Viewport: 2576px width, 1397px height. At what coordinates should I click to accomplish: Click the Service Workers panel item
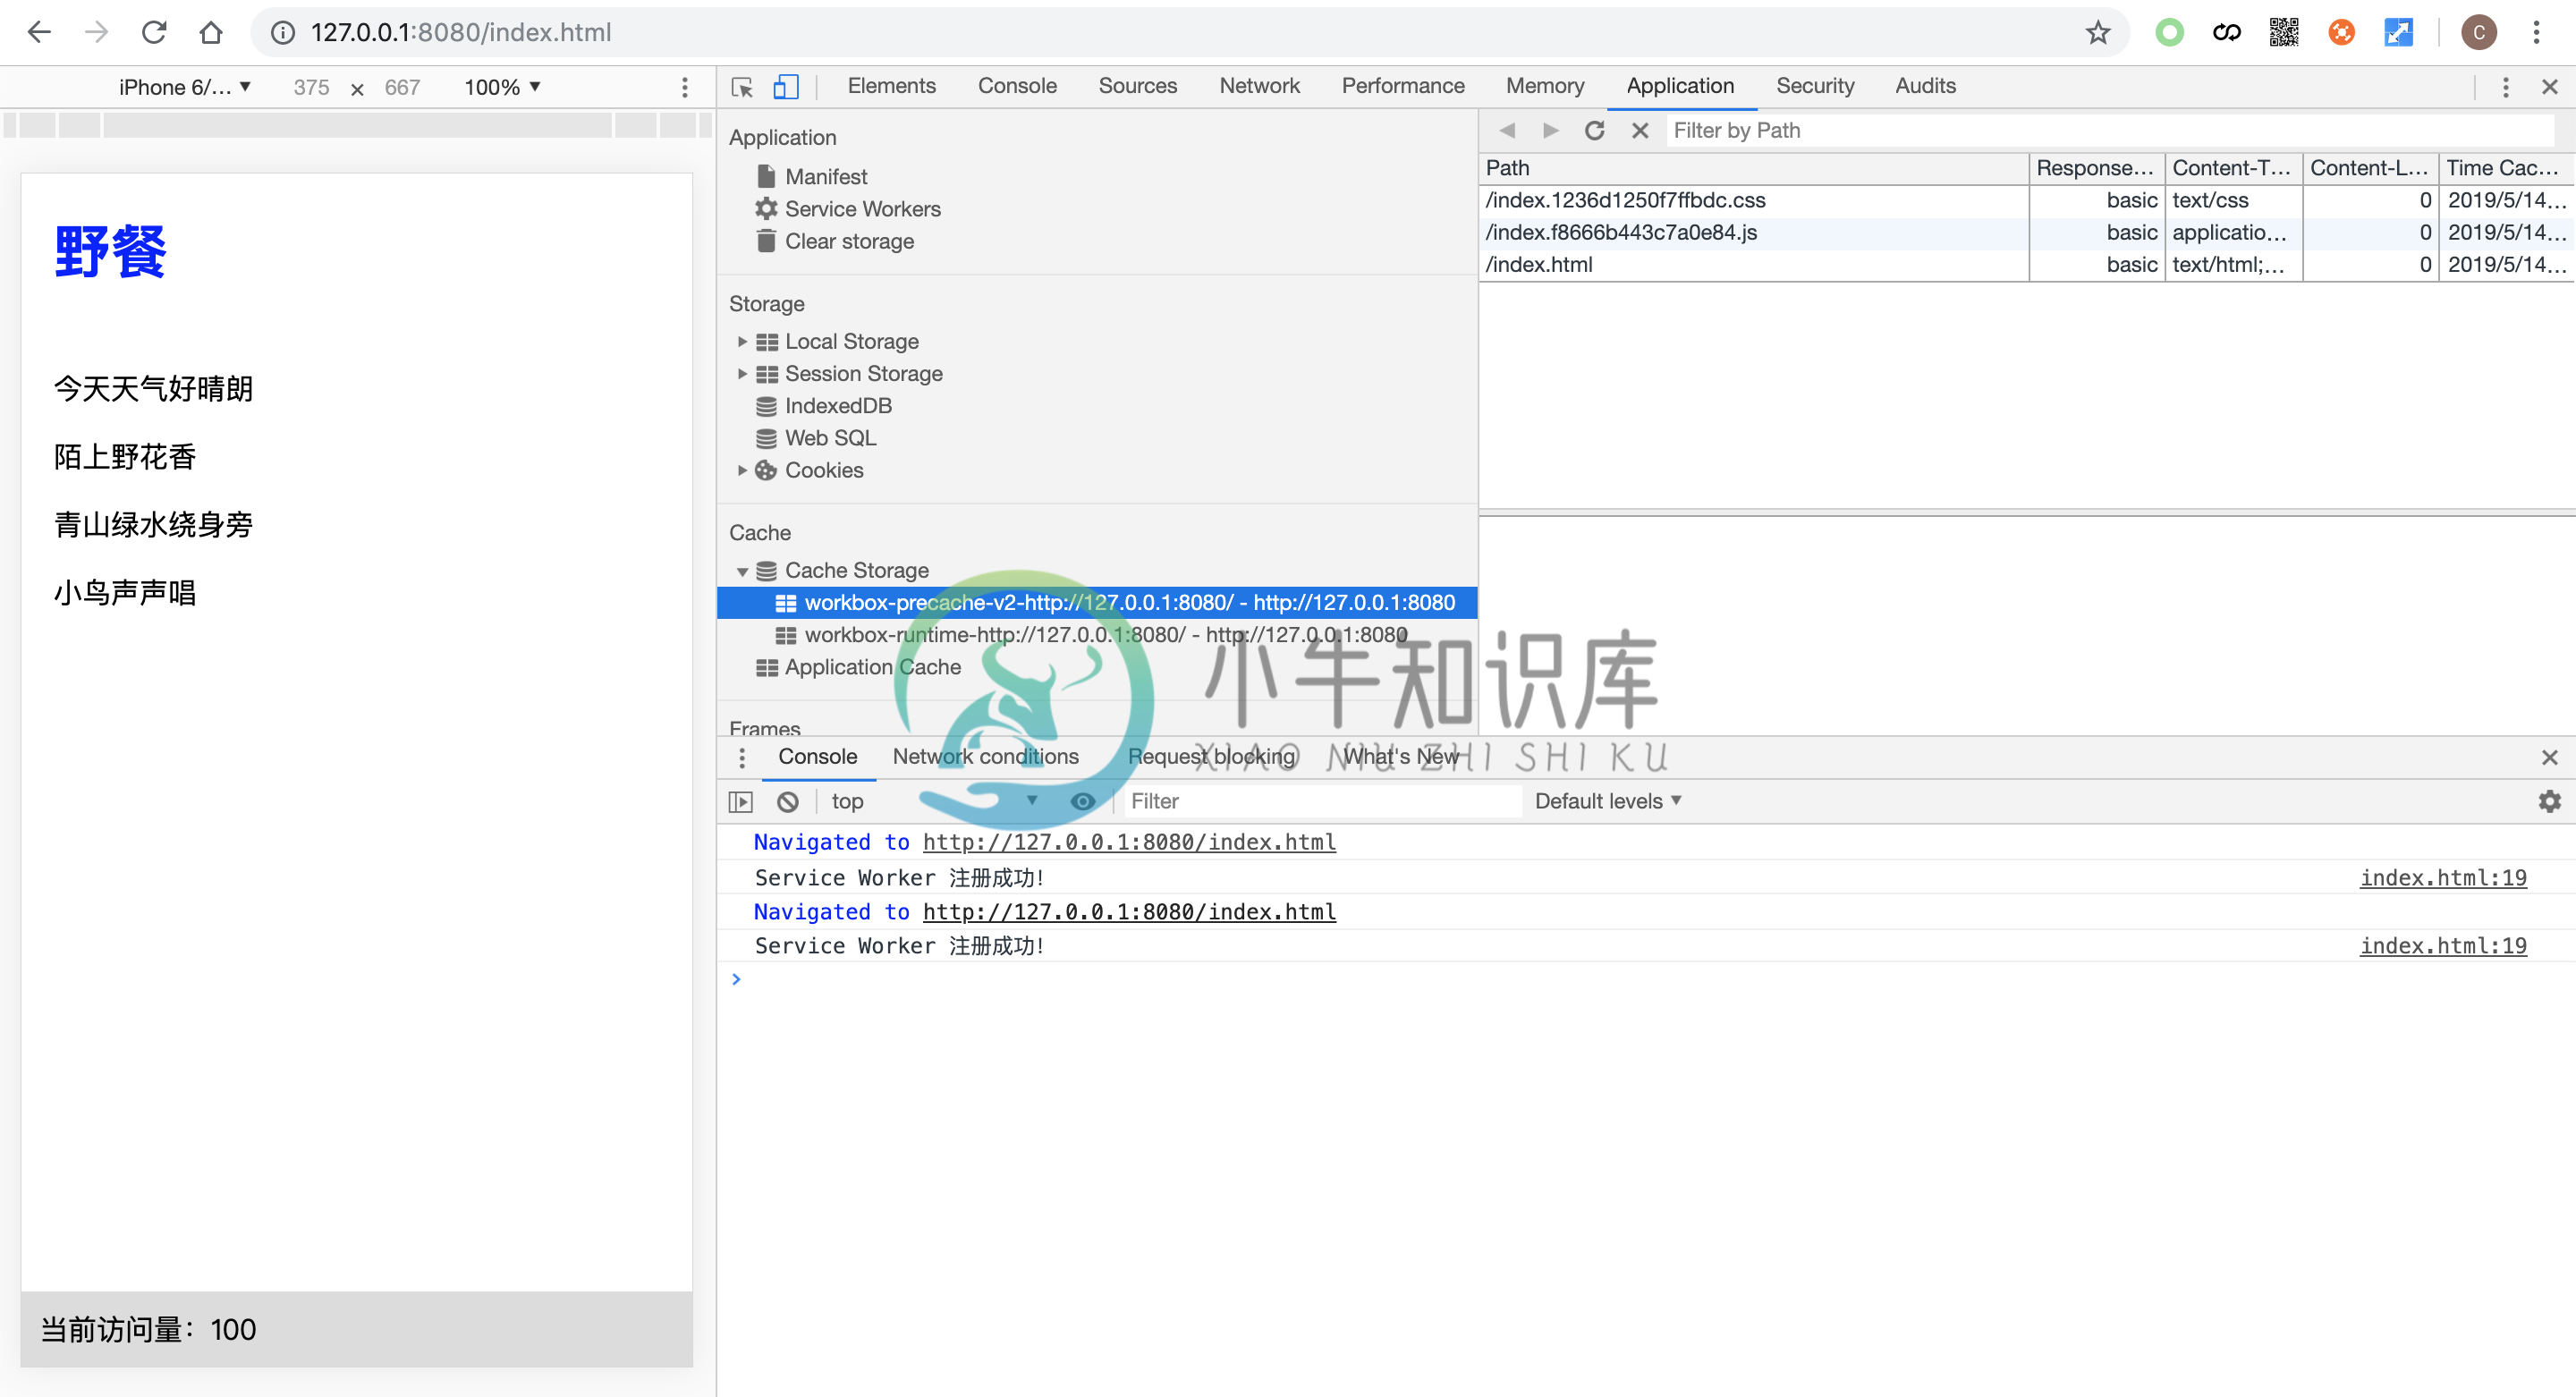861,207
